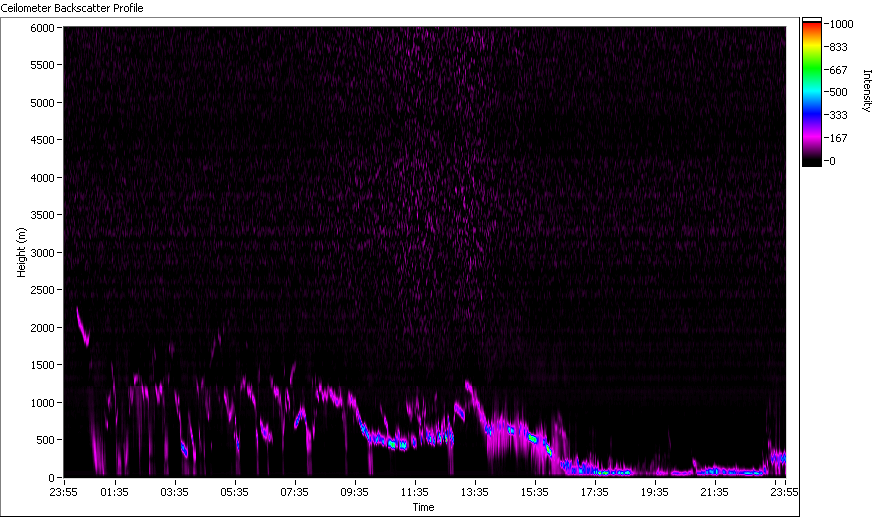Click the first 23:55 time axis label
Screen dimensions: 876x517
(x=63, y=492)
